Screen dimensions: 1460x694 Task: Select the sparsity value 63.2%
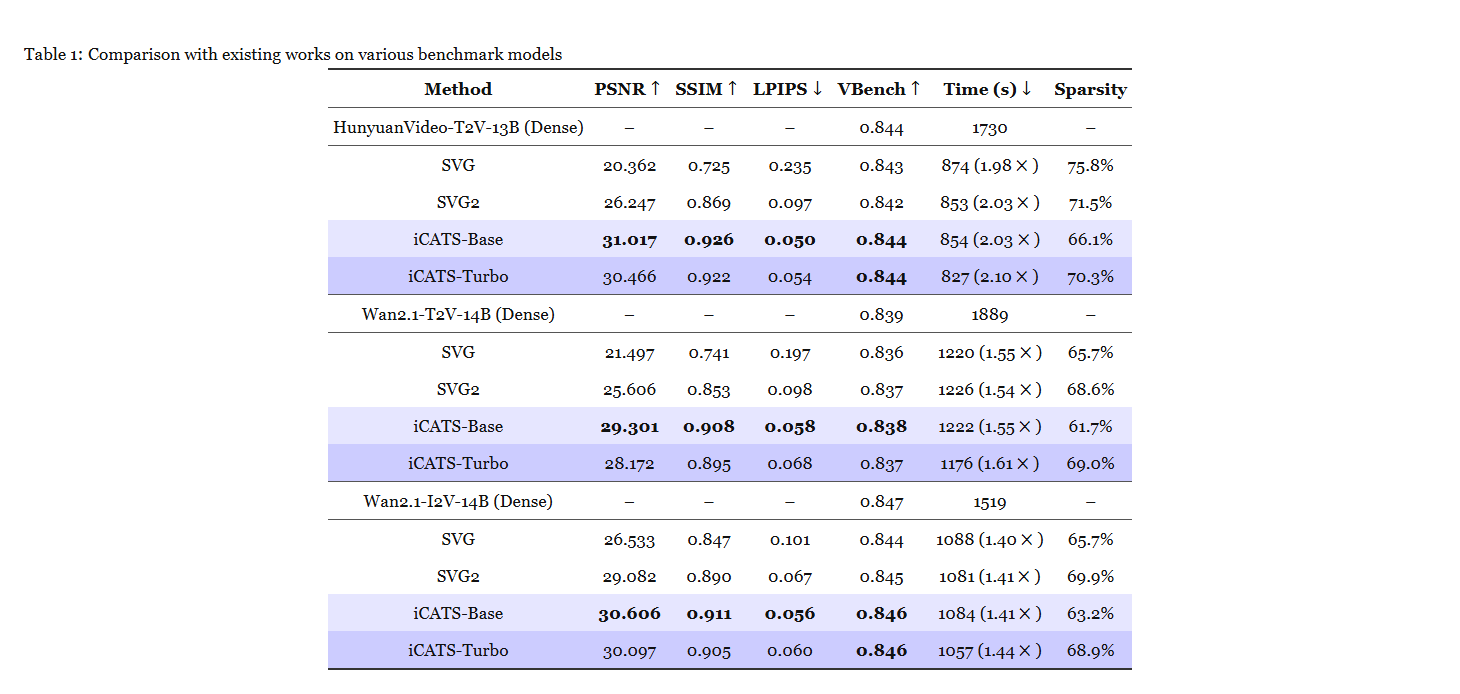point(1090,614)
